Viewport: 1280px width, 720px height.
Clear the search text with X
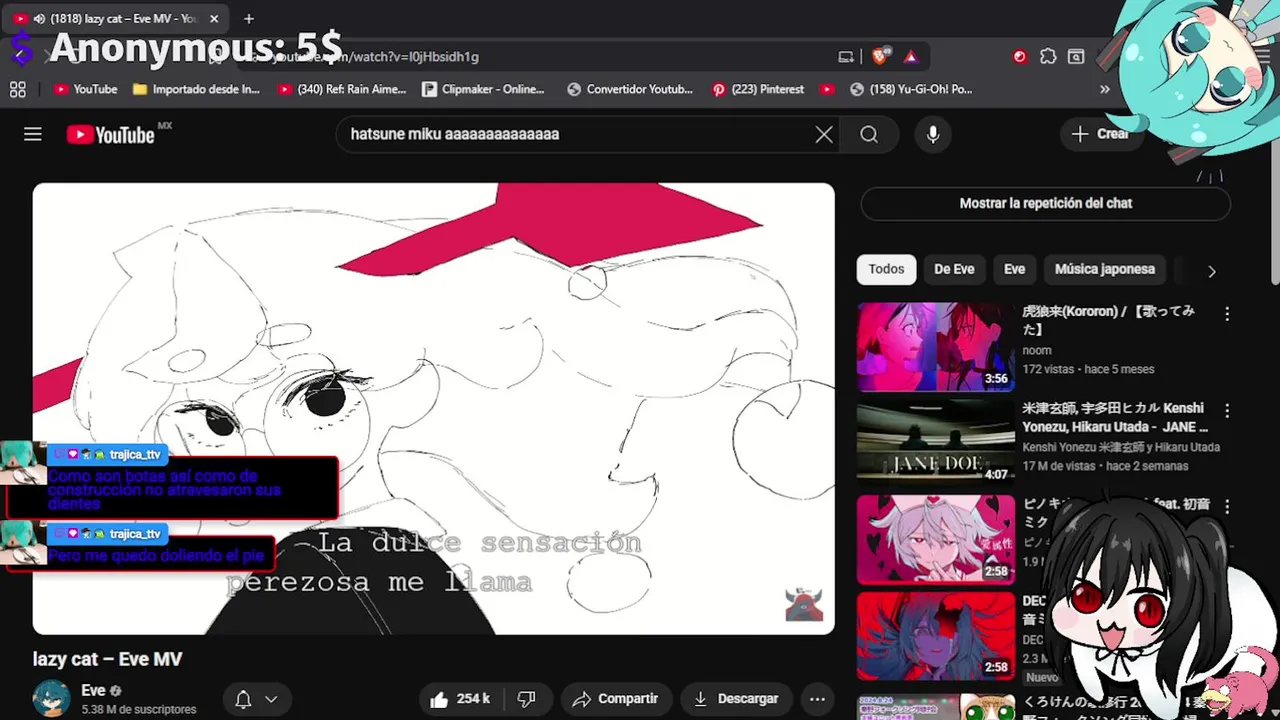[824, 134]
